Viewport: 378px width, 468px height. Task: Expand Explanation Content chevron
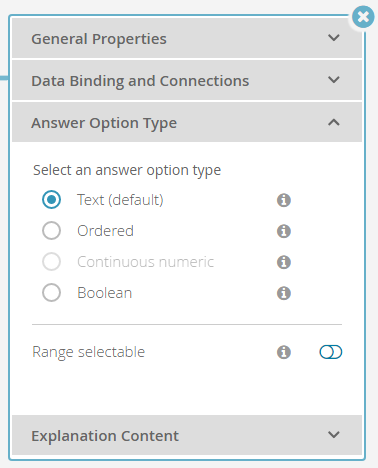point(334,435)
